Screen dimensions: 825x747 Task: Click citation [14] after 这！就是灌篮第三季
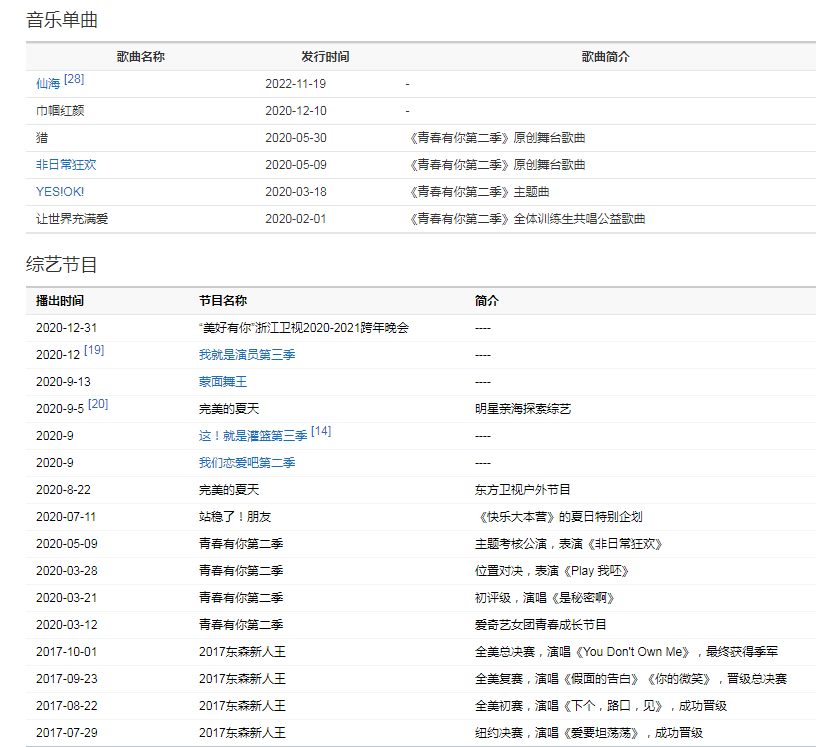click(x=321, y=431)
